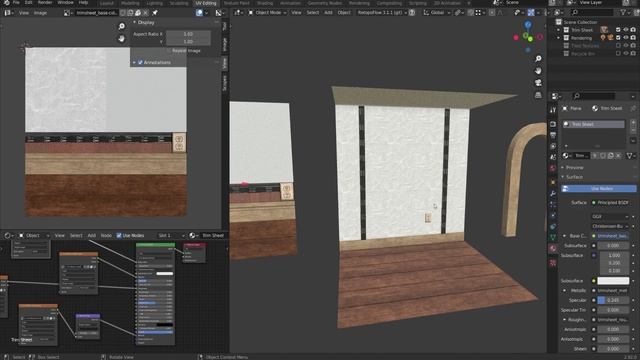Open the Tool properties tab icon

(x=553, y=110)
